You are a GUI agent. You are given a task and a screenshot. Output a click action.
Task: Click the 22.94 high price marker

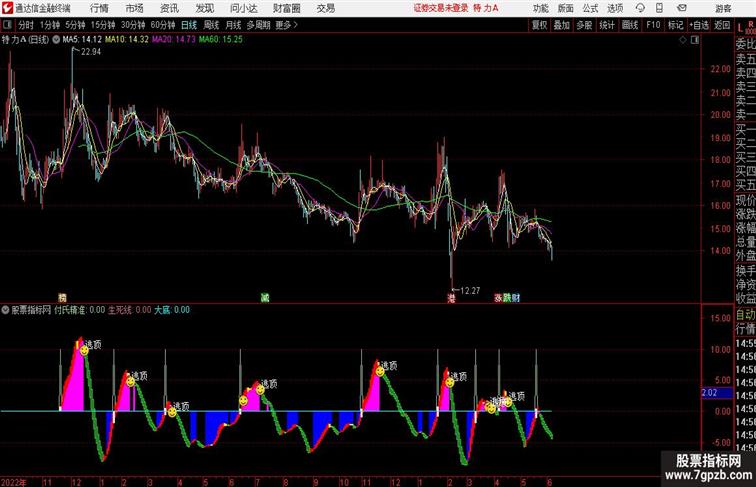(91, 52)
